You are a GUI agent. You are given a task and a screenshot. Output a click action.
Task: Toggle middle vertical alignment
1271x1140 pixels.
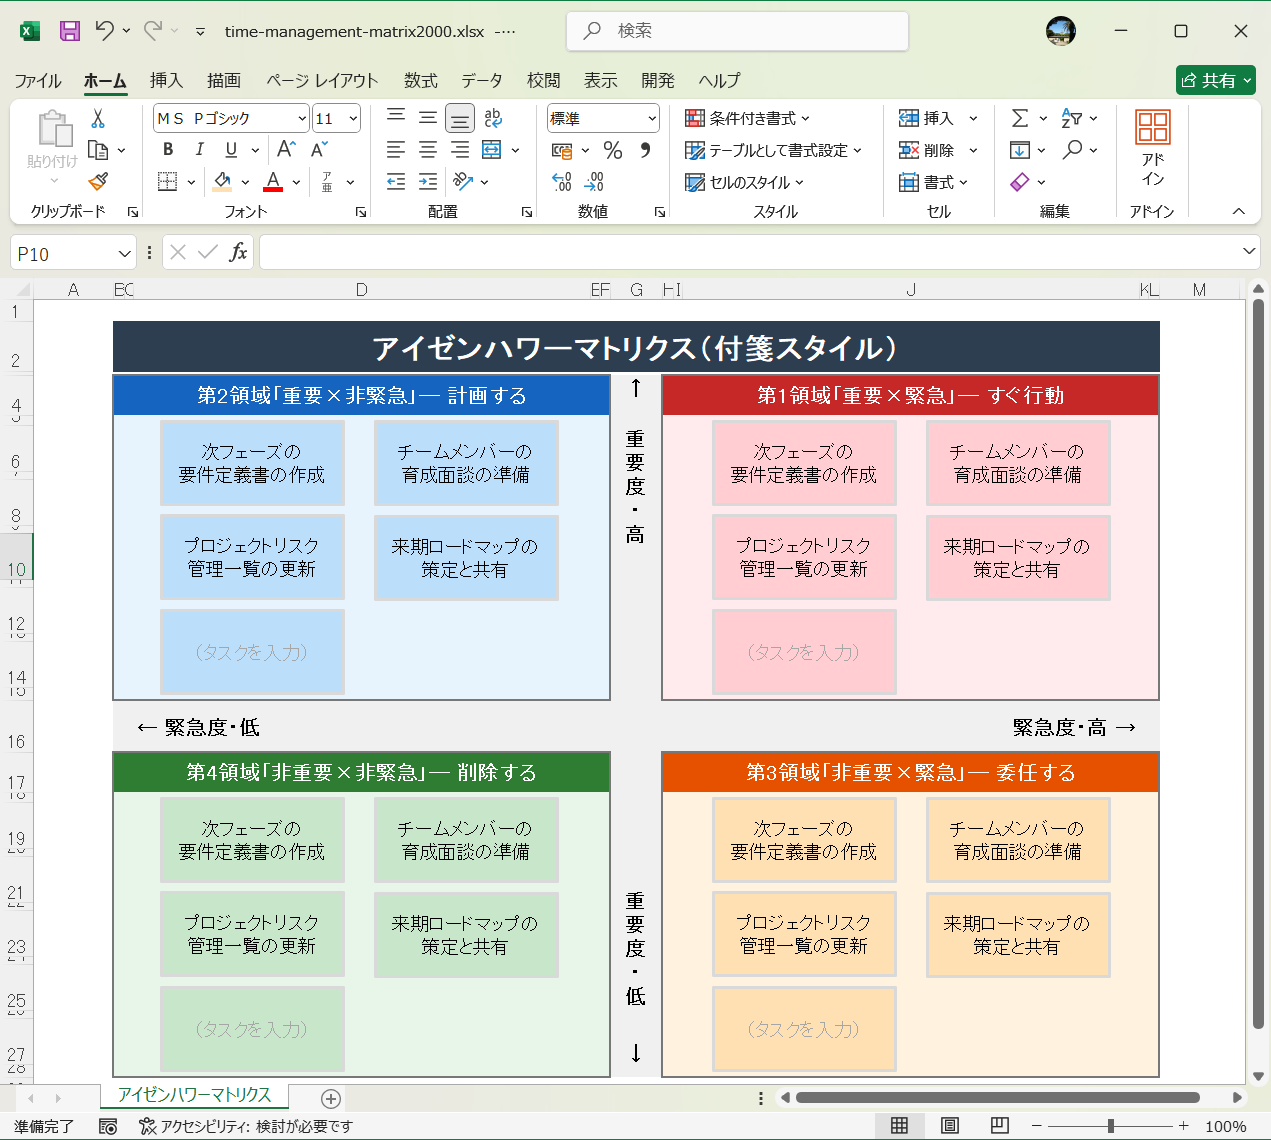[x=428, y=118]
